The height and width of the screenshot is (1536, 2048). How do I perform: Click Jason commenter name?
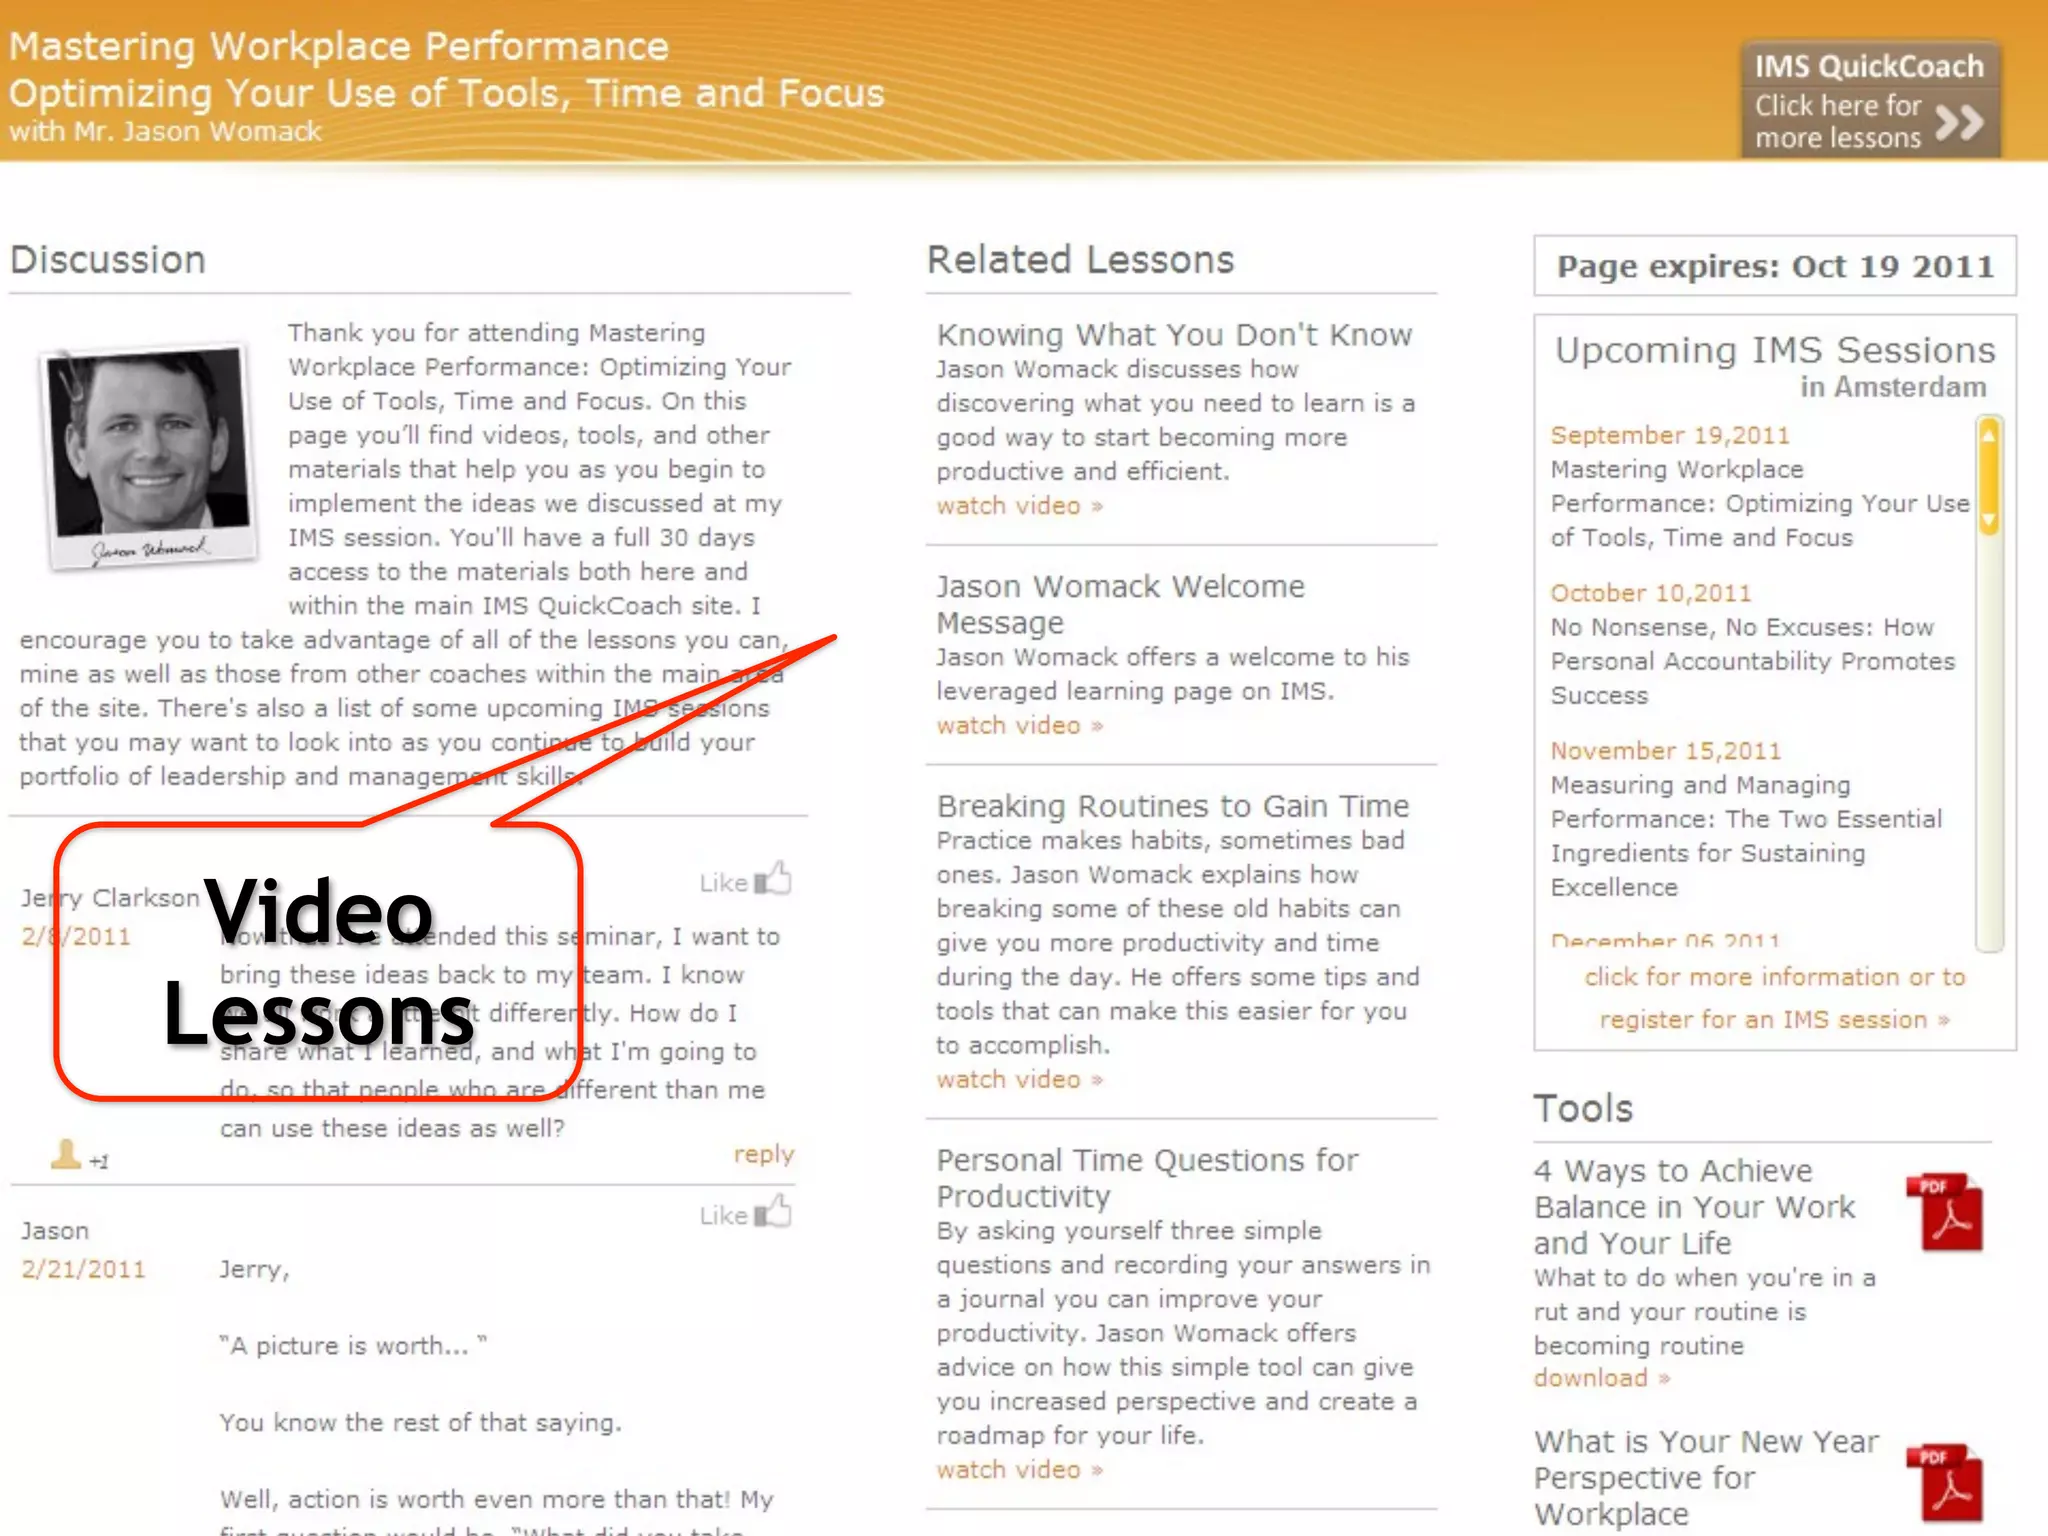coord(55,1231)
